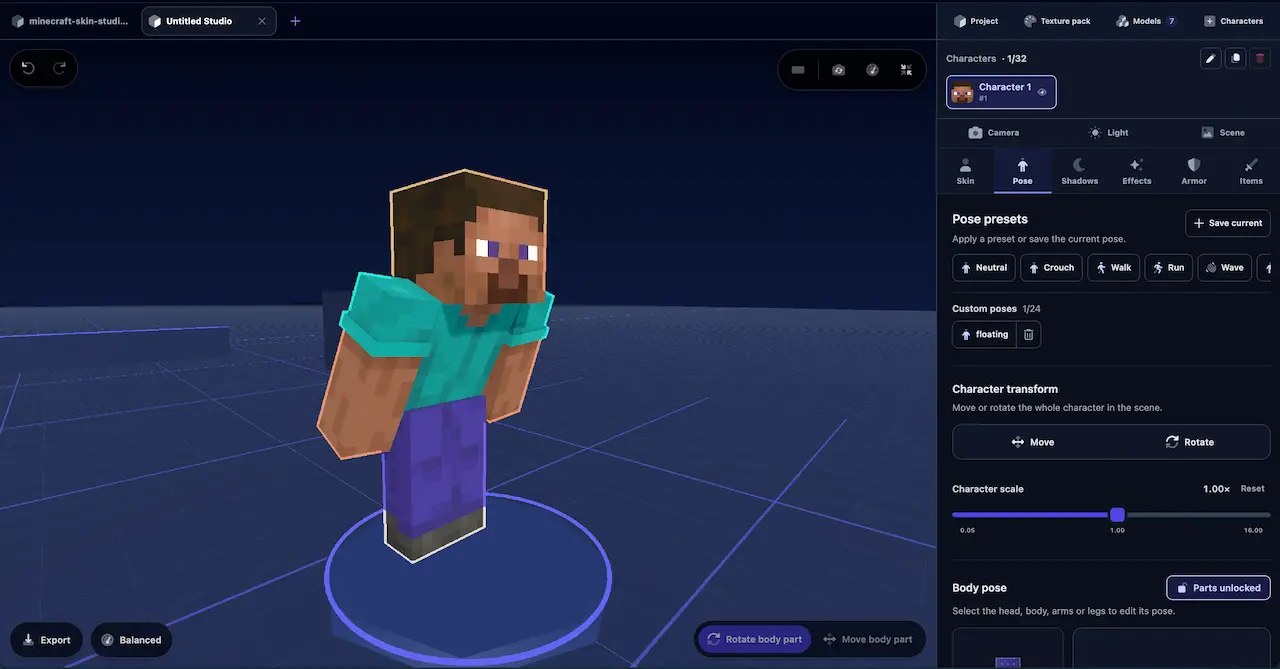Open the Effects tab
This screenshot has width=1280, height=669.
1137,171
